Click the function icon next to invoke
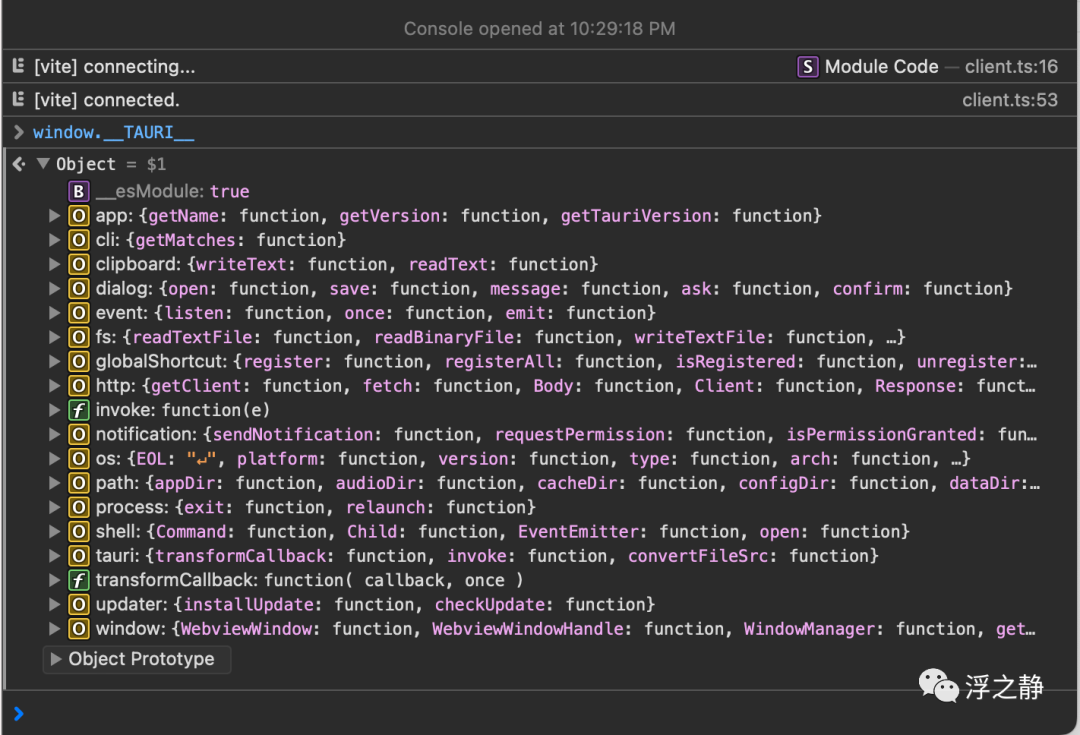The height and width of the screenshot is (735, 1080). 79,410
